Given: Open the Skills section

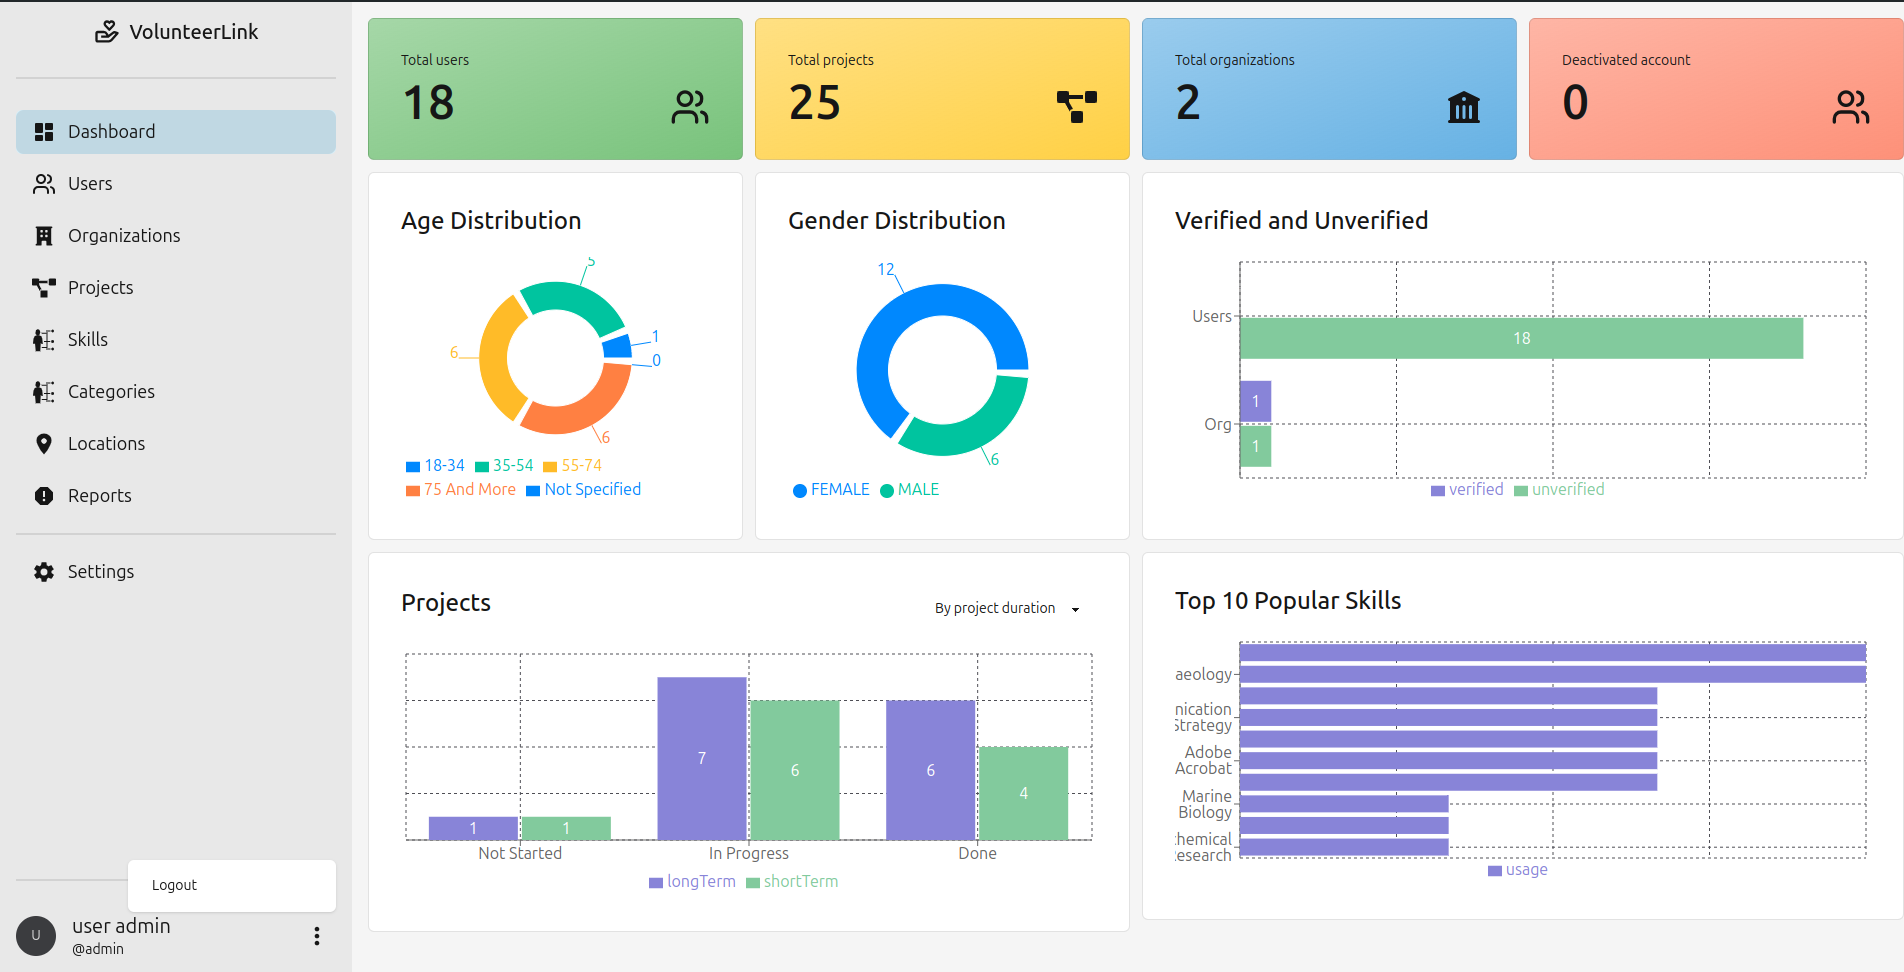Looking at the screenshot, I should point(176,340).
